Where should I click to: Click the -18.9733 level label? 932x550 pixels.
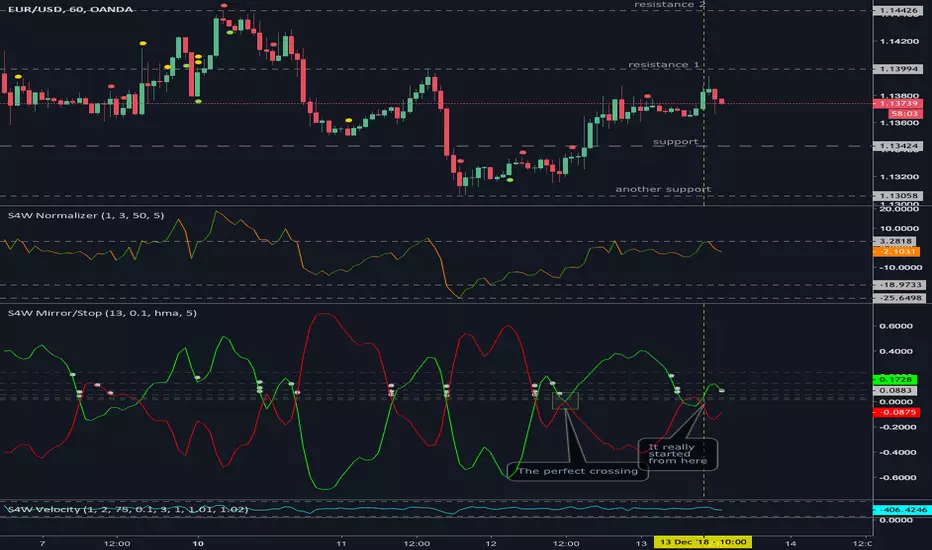click(899, 285)
